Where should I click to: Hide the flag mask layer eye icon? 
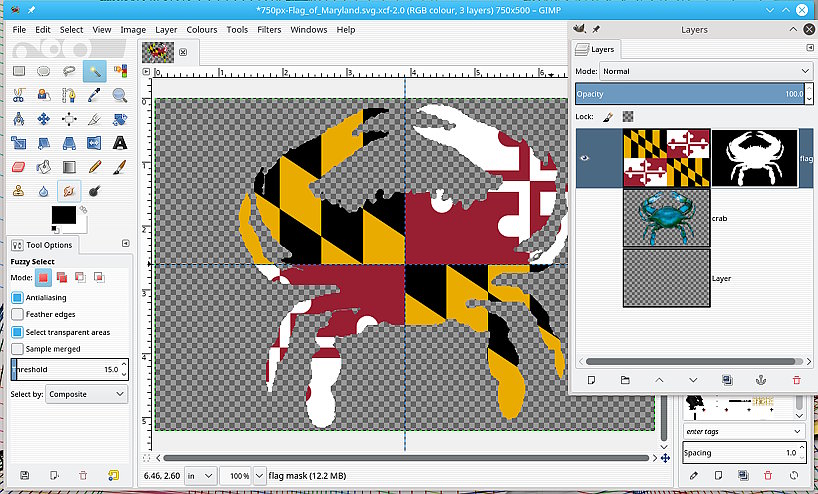click(585, 158)
